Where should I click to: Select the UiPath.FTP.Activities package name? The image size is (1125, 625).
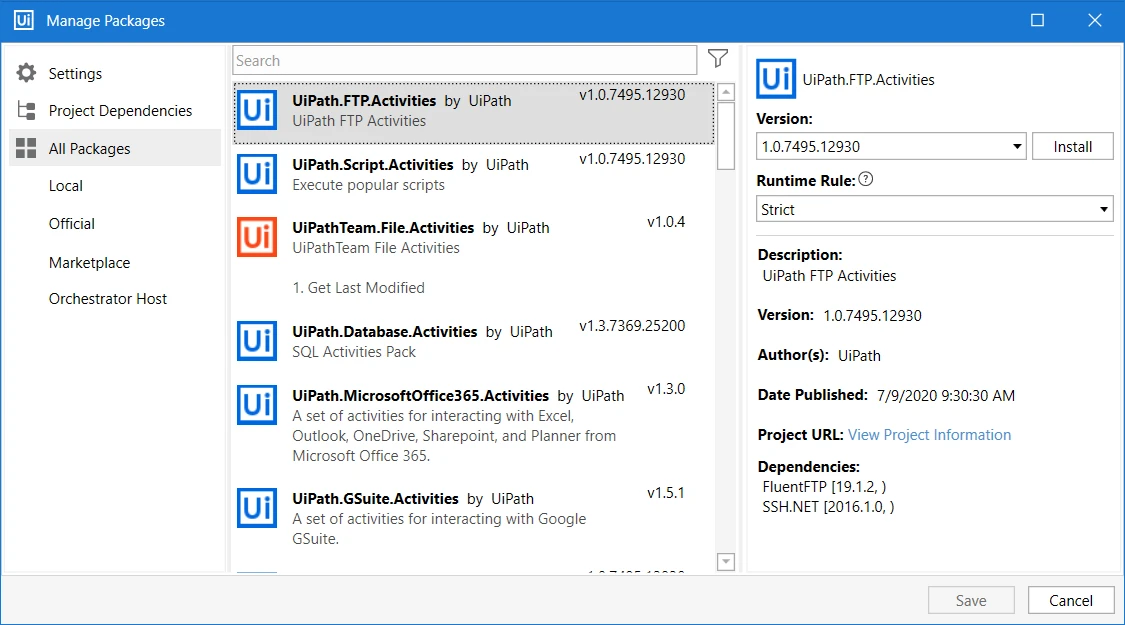(x=364, y=100)
